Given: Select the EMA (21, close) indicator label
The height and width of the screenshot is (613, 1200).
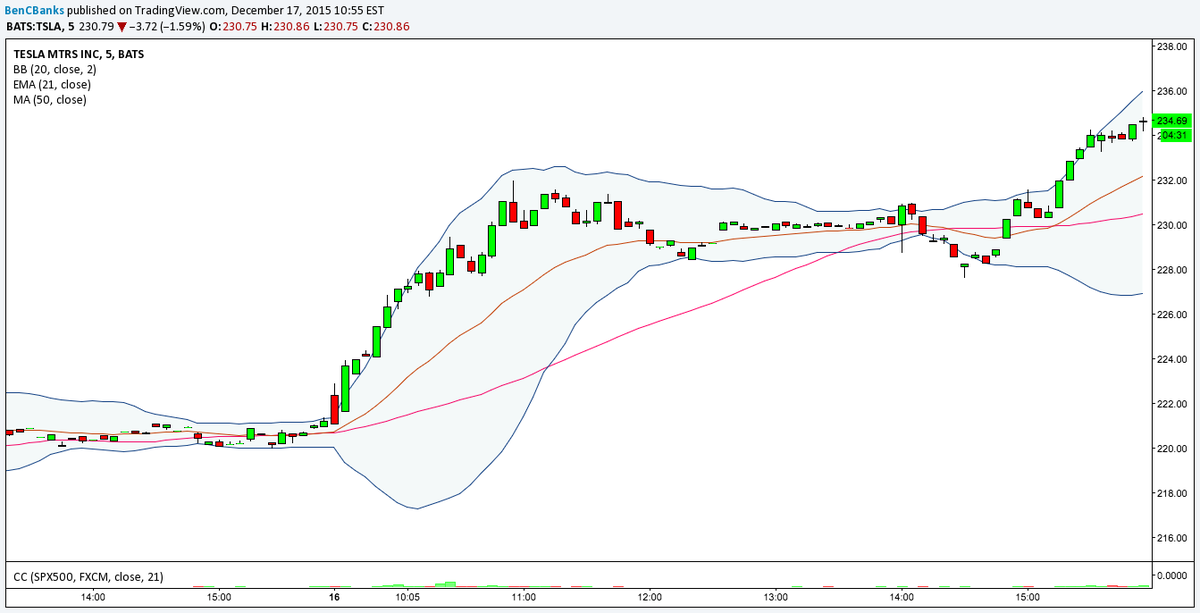Looking at the screenshot, I should [x=52, y=84].
